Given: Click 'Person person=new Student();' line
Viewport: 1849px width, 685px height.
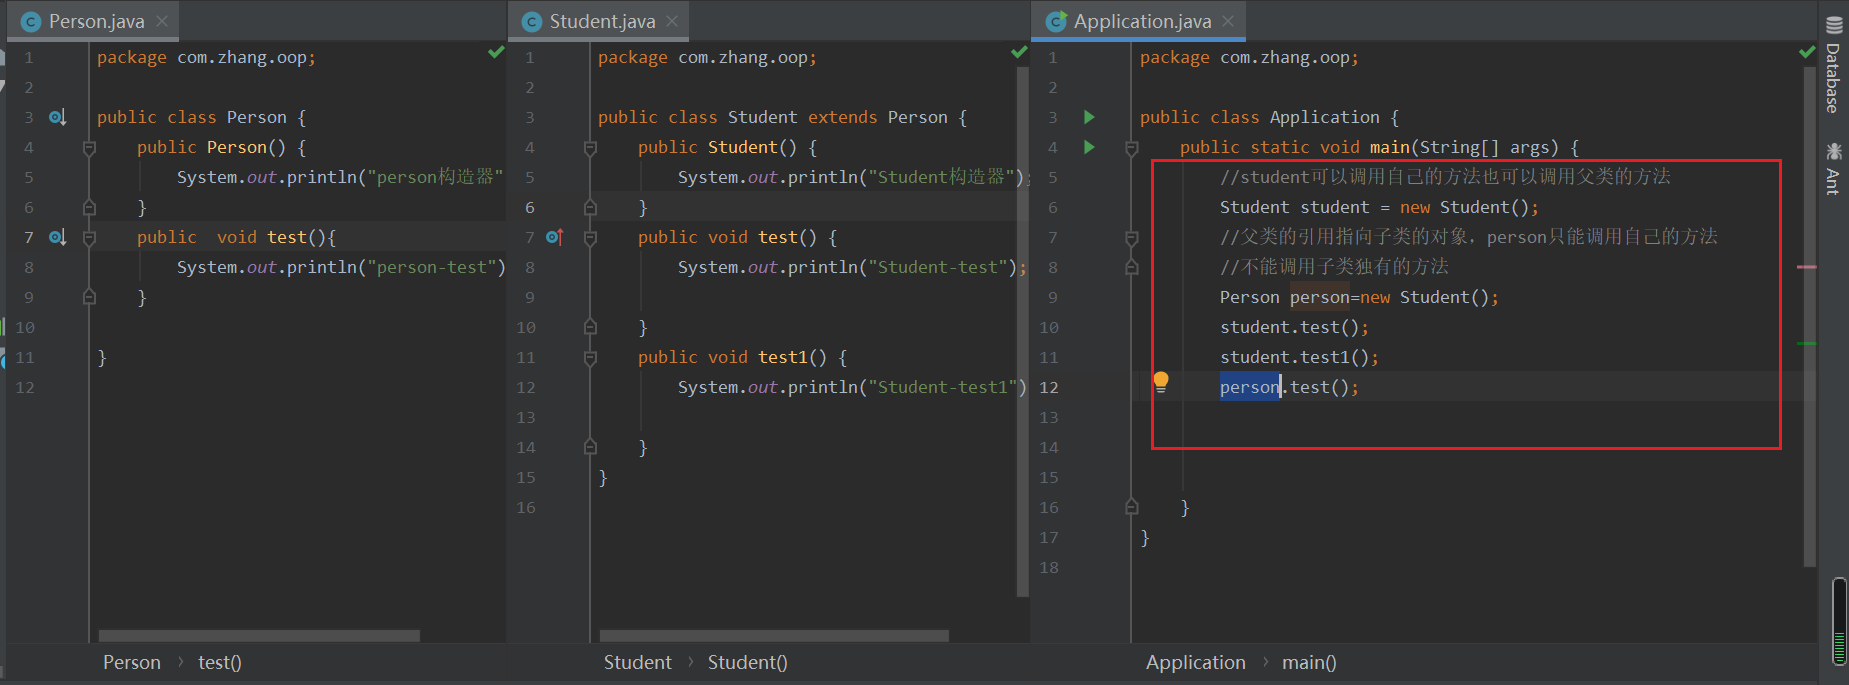Looking at the screenshot, I should (1359, 297).
